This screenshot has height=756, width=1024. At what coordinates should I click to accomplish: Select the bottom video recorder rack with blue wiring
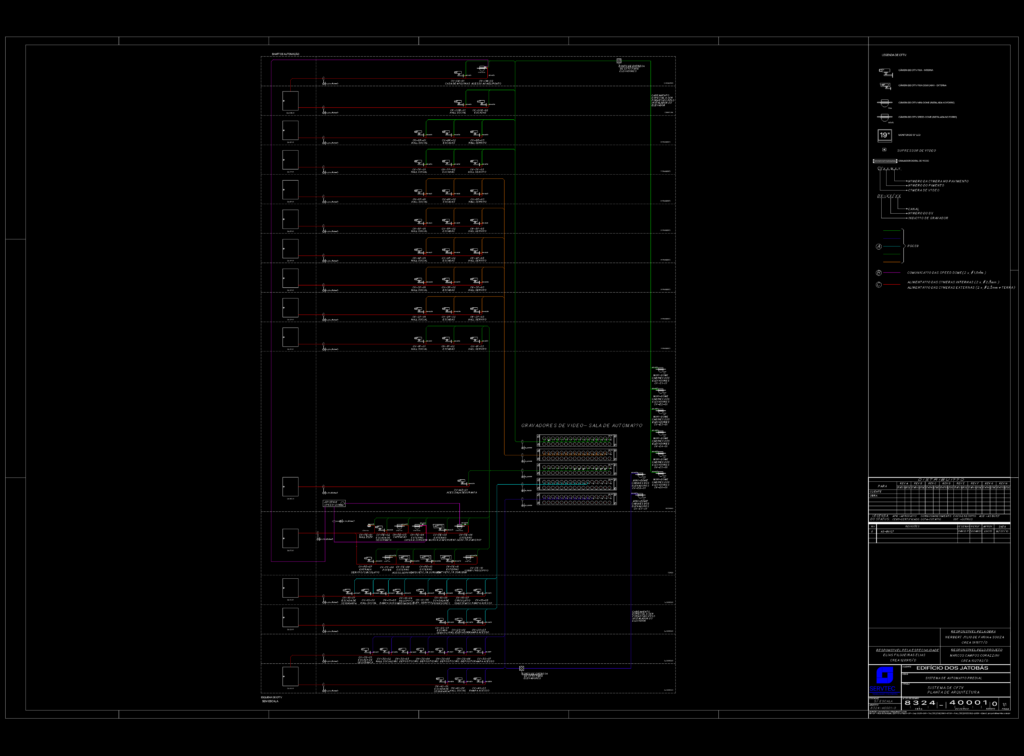[x=577, y=499]
